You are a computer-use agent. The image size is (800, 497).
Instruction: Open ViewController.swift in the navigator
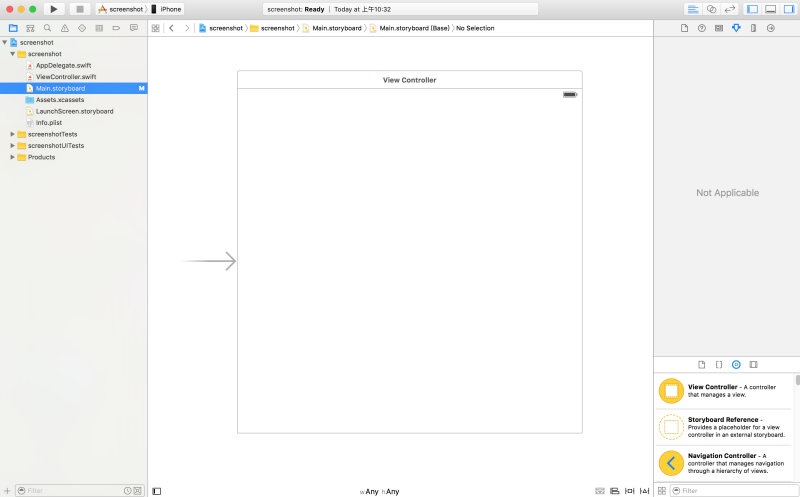(x=66, y=77)
